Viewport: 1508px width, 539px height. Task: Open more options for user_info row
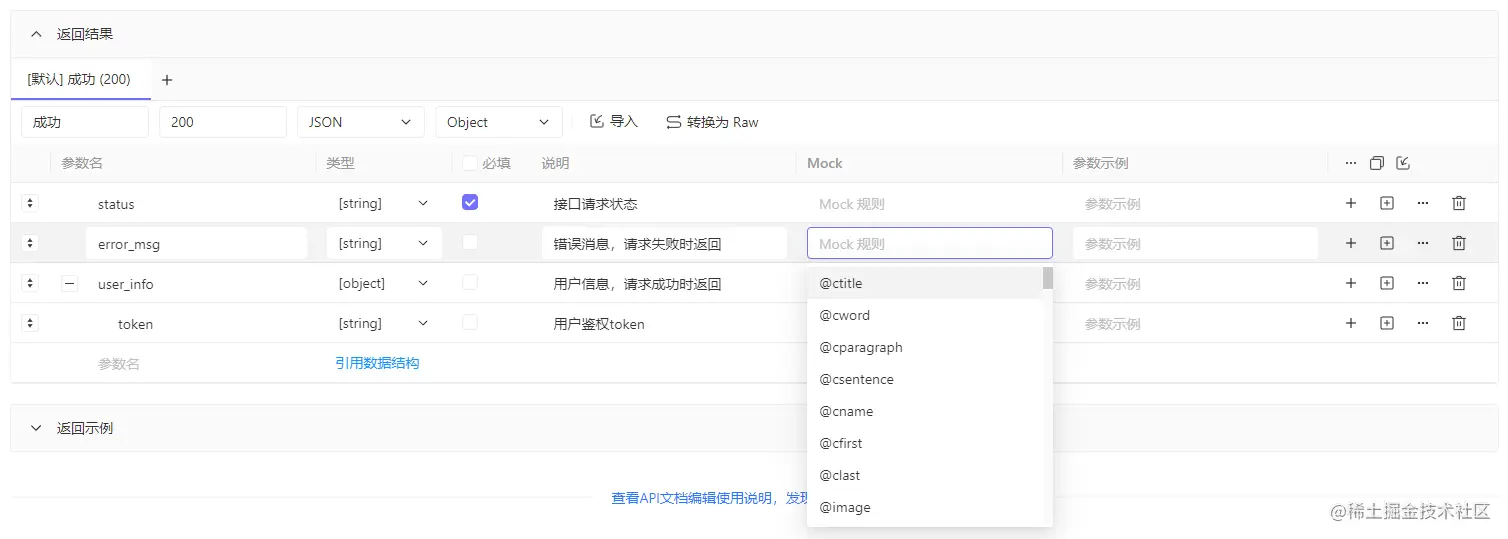tap(1423, 283)
